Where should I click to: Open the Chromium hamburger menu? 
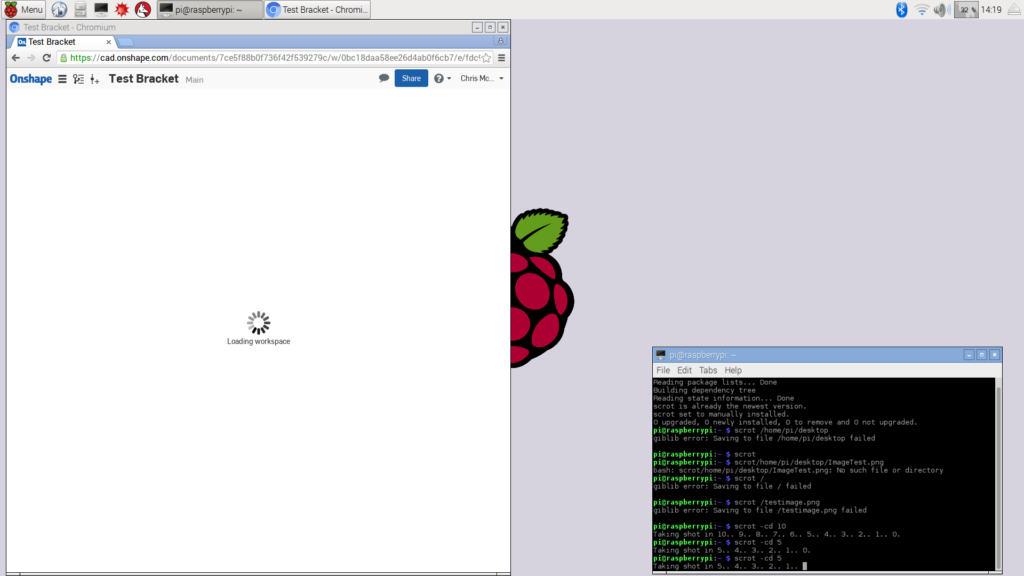pos(502,58)
